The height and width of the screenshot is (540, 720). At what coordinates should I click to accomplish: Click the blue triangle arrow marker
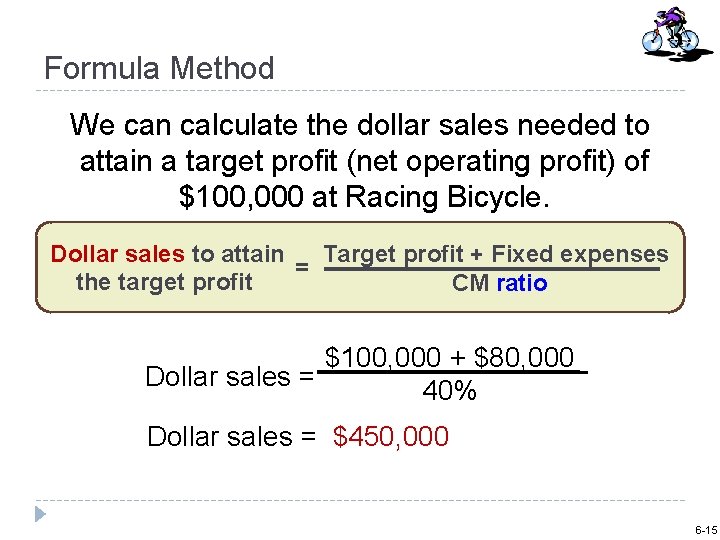[40, 514]
